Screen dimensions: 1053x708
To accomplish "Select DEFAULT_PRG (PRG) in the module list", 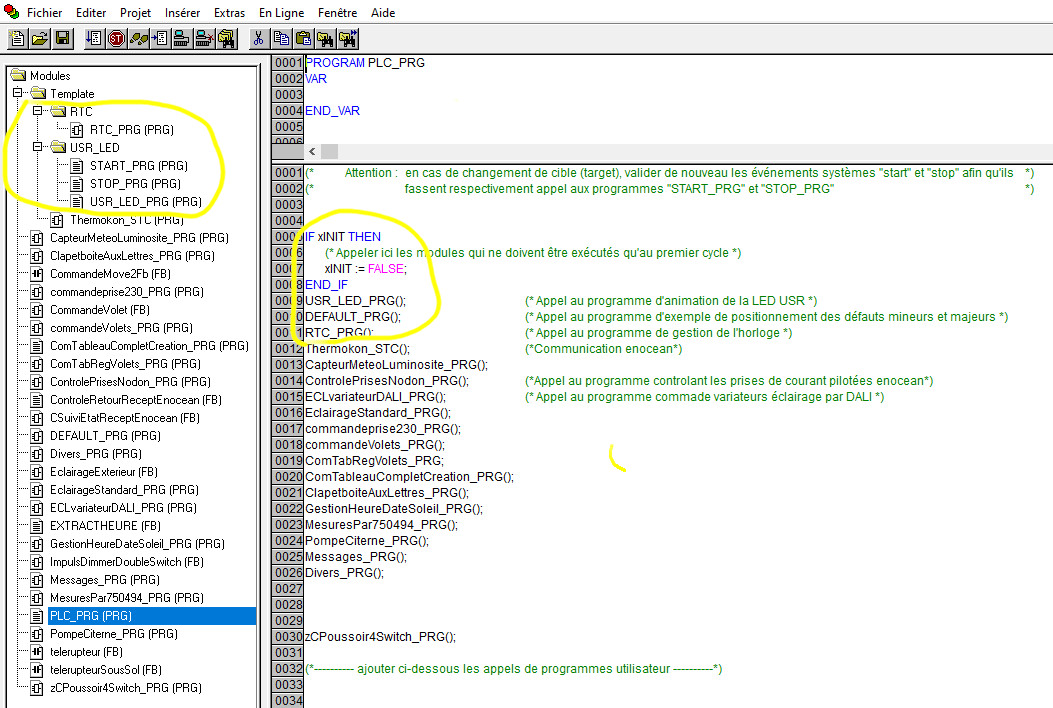I will (103, 436).
